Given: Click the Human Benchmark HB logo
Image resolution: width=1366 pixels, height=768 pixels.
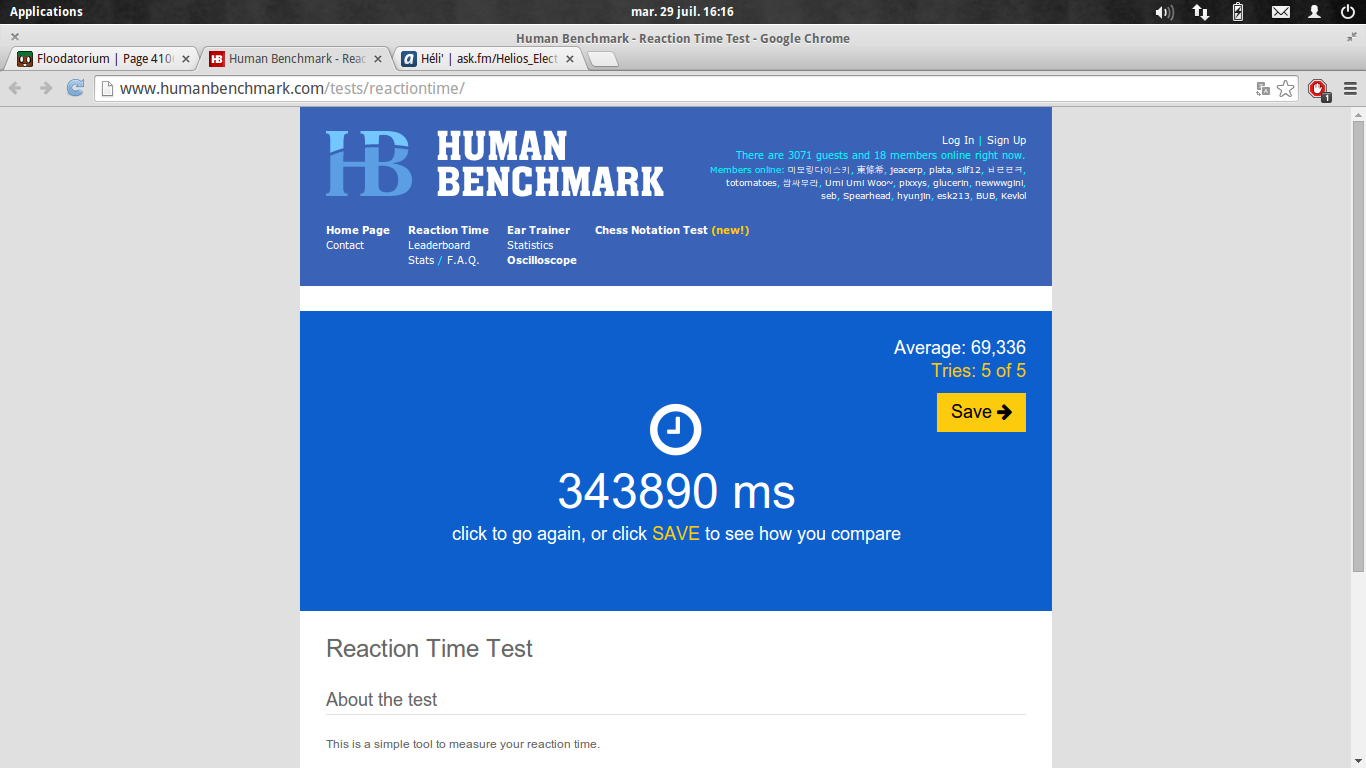Looking at the screenshot, I should (x=369, y=163).
